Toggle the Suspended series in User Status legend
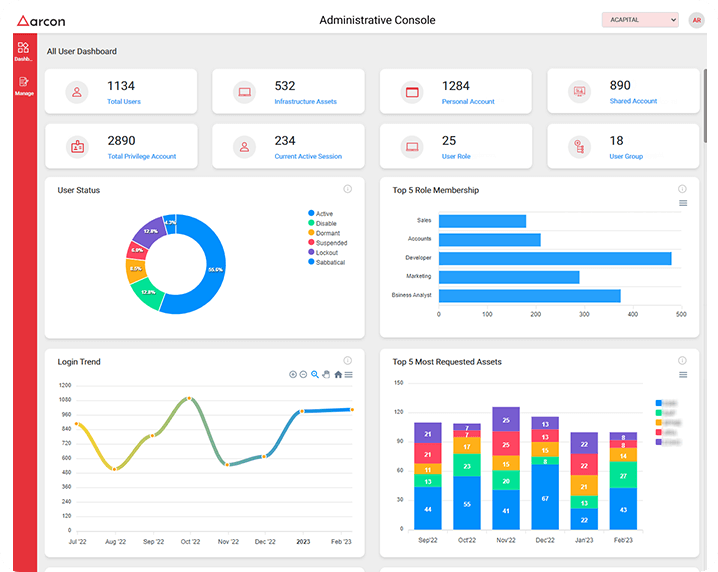The image size is (718, 572). click(x=330, y=243)
